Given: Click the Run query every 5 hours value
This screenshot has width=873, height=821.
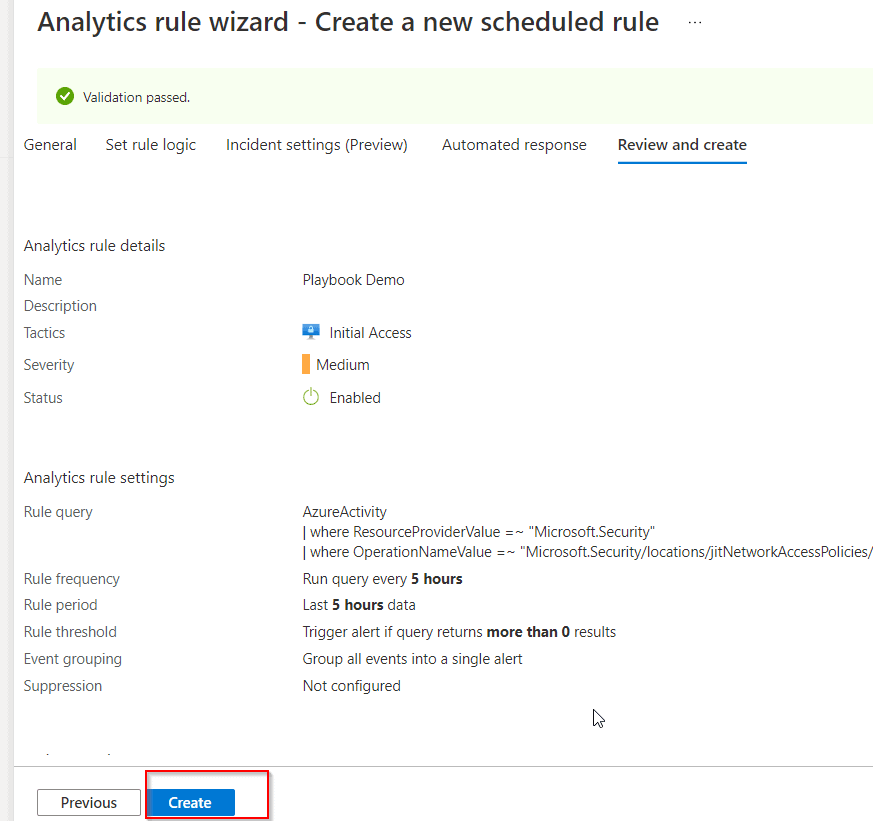Looking at the screenshot, I should (x=382, y=579).
